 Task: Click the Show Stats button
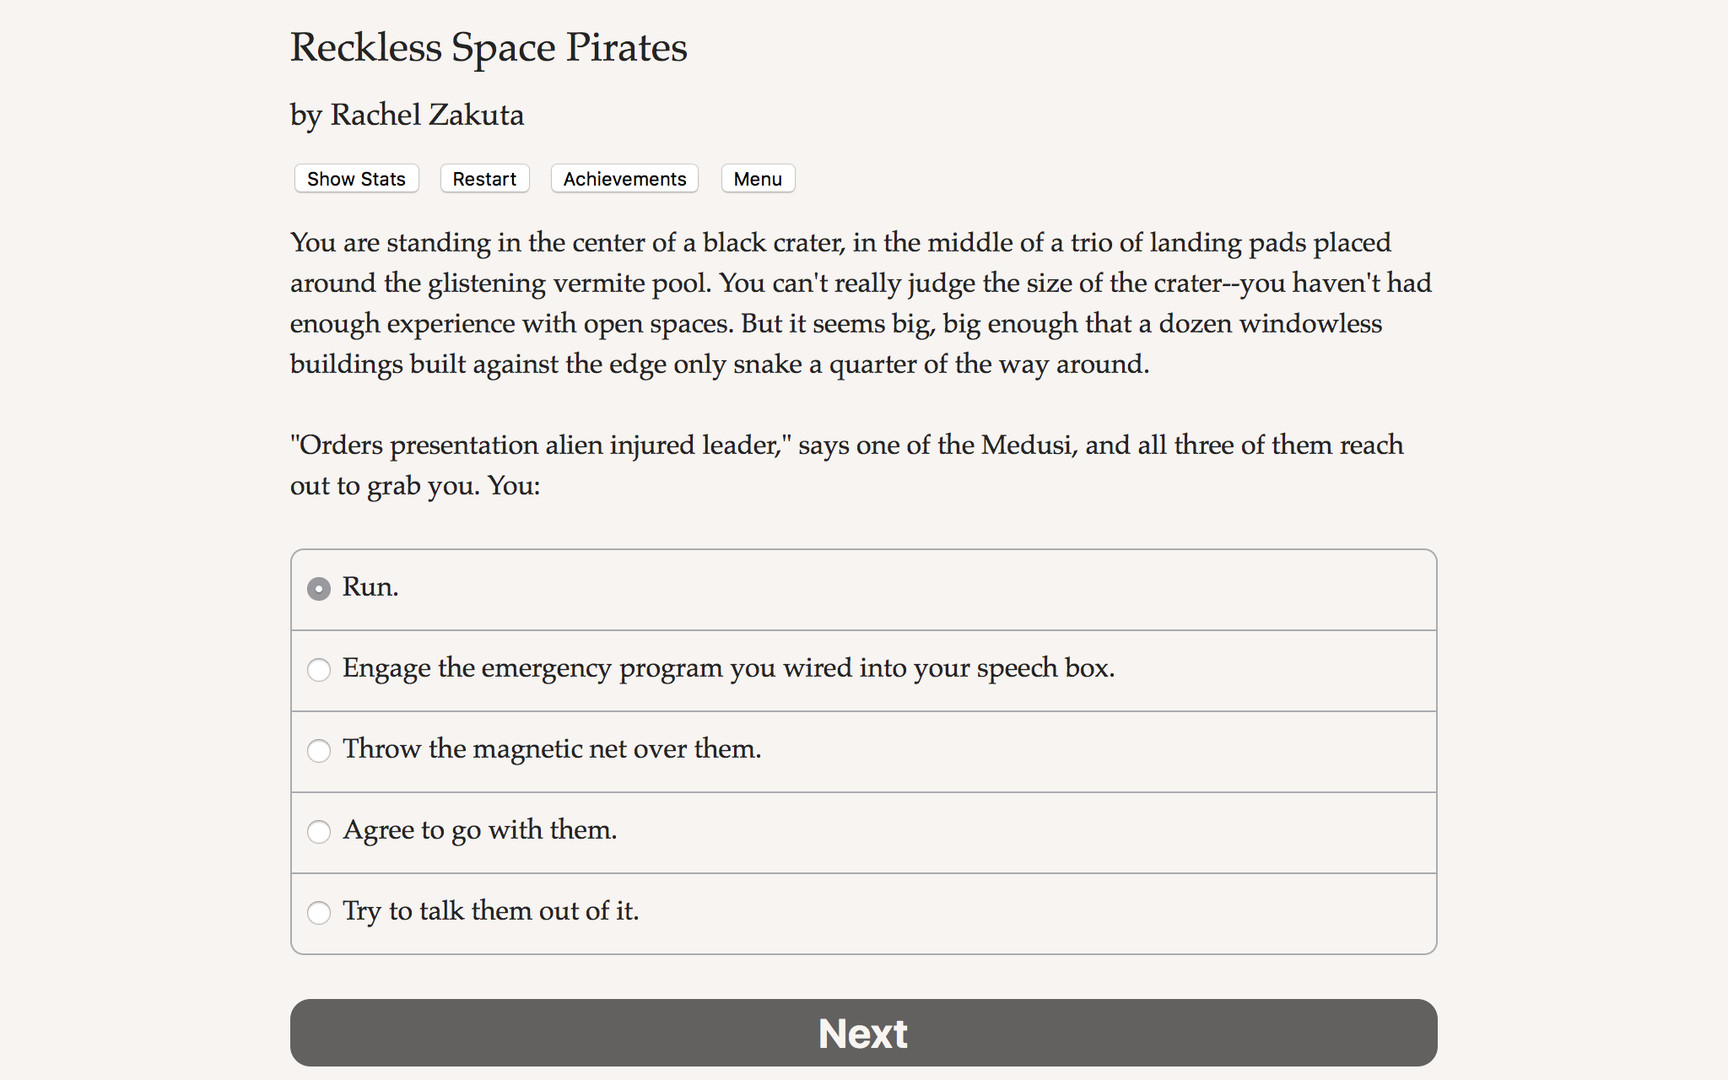(355, 178)
